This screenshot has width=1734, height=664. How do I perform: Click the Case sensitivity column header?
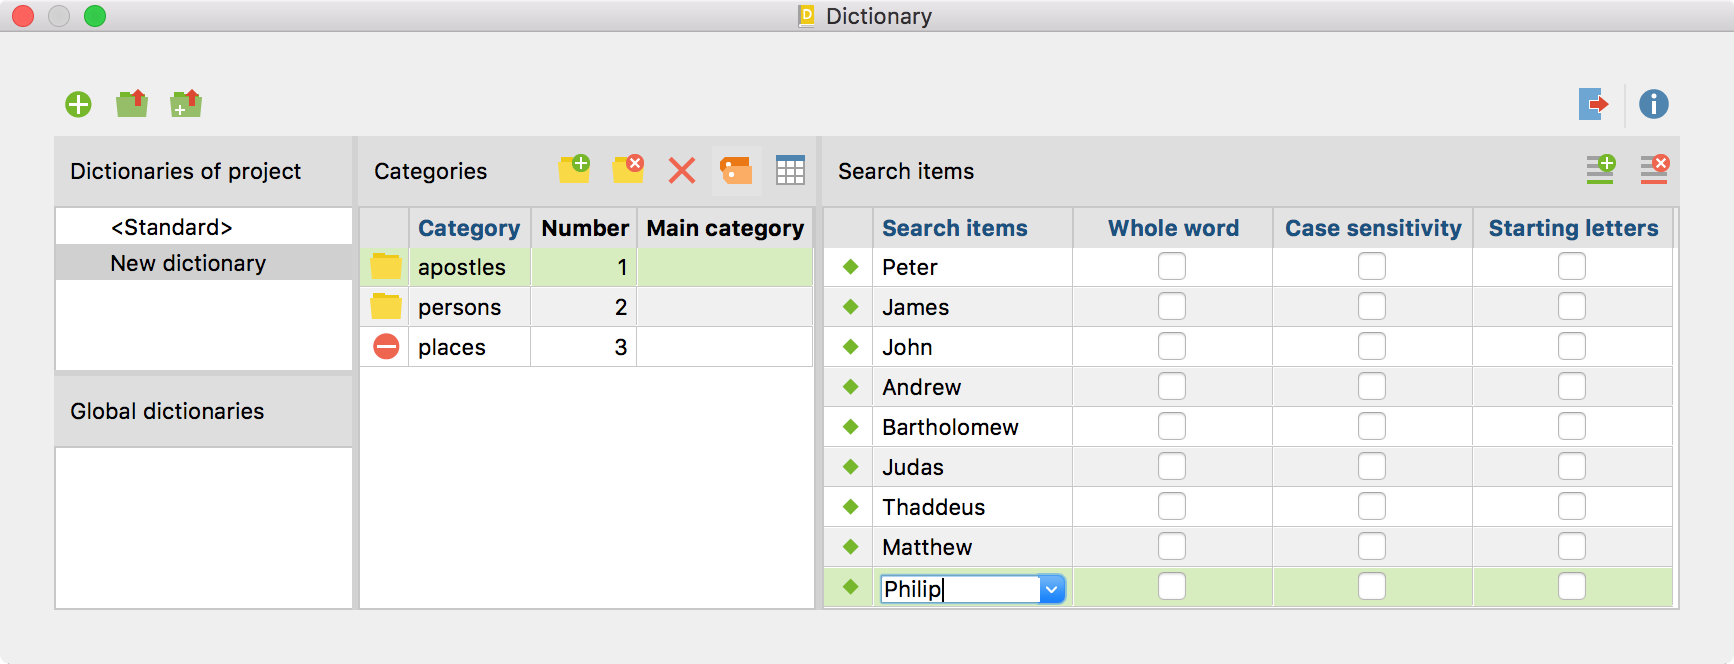(1373, 228)
